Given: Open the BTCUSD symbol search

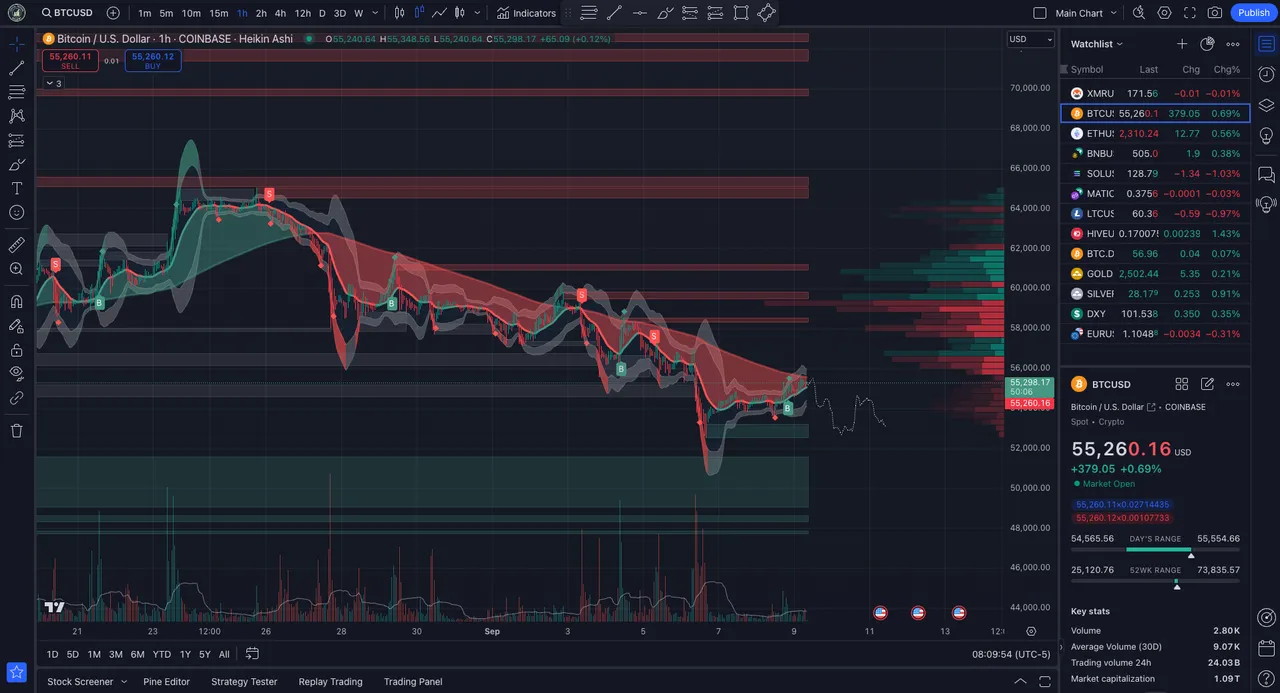Looking at the screenshot, I should tap(65, 13).
